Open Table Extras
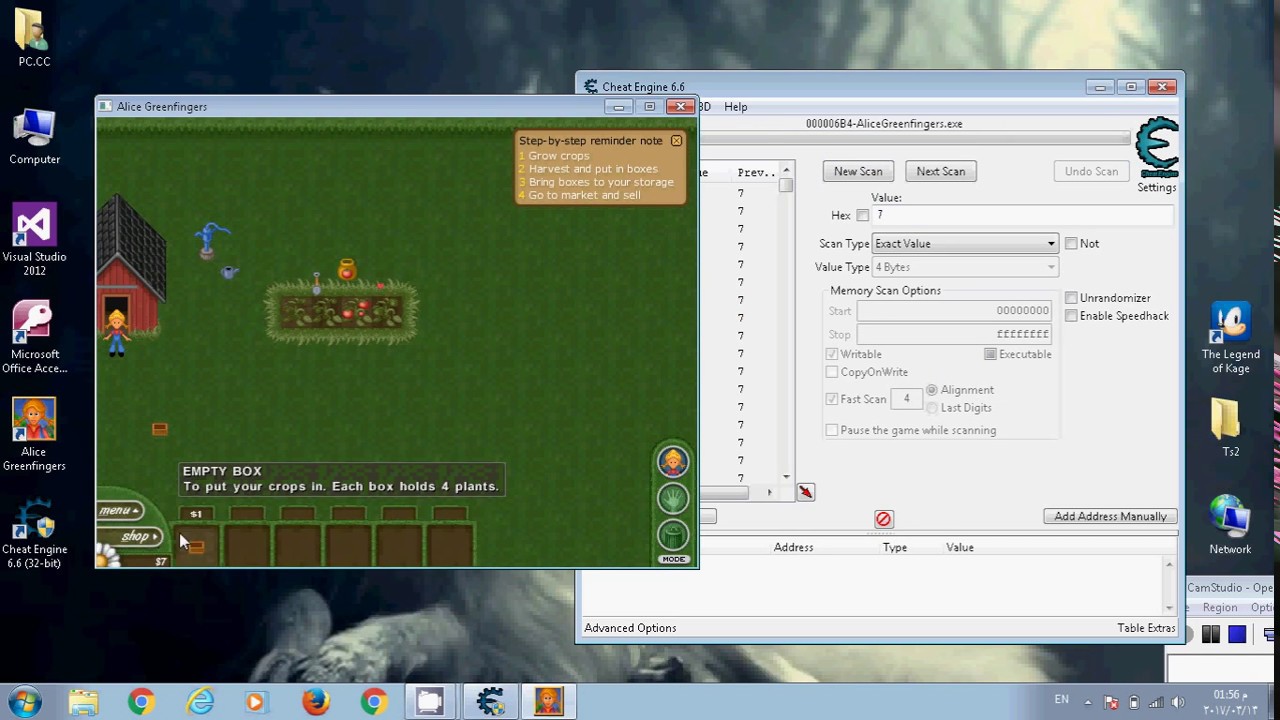The width and height of the screenshot is (1280, 720). tap(1146, 628)
